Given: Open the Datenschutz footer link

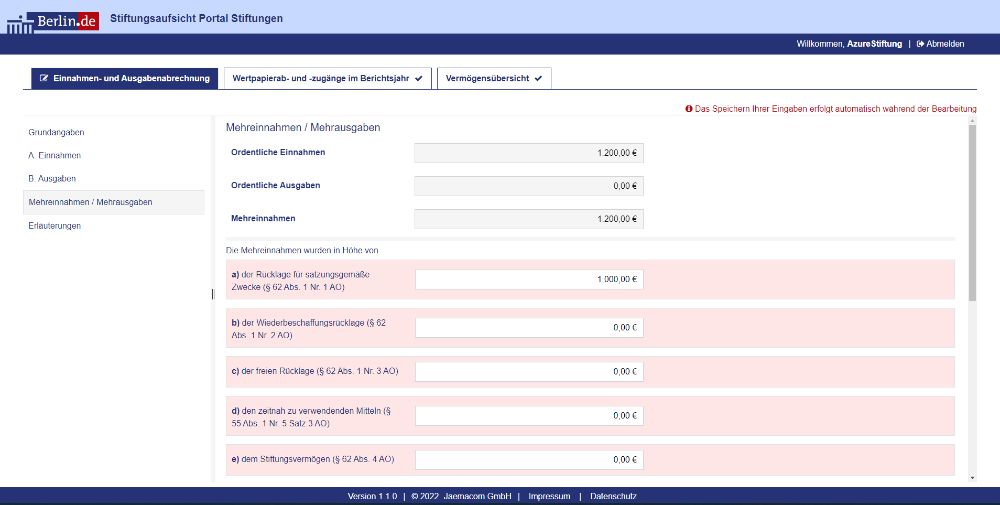Looking at the screenshot, I should [x=613, y=496].
